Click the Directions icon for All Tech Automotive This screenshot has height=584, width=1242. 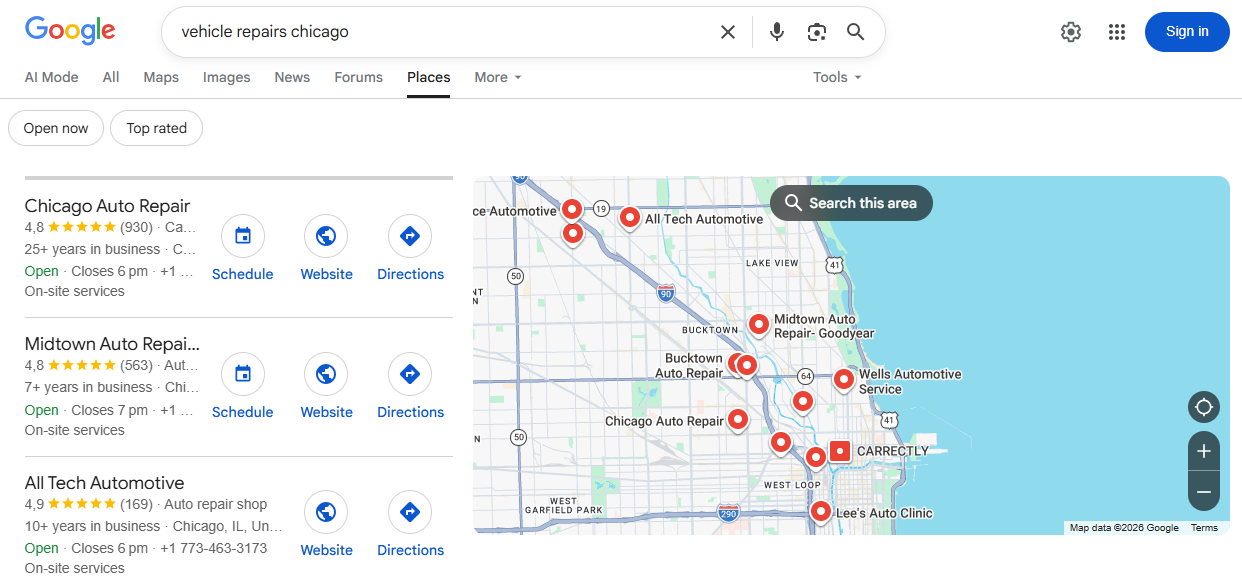click(x=410, y=512)
